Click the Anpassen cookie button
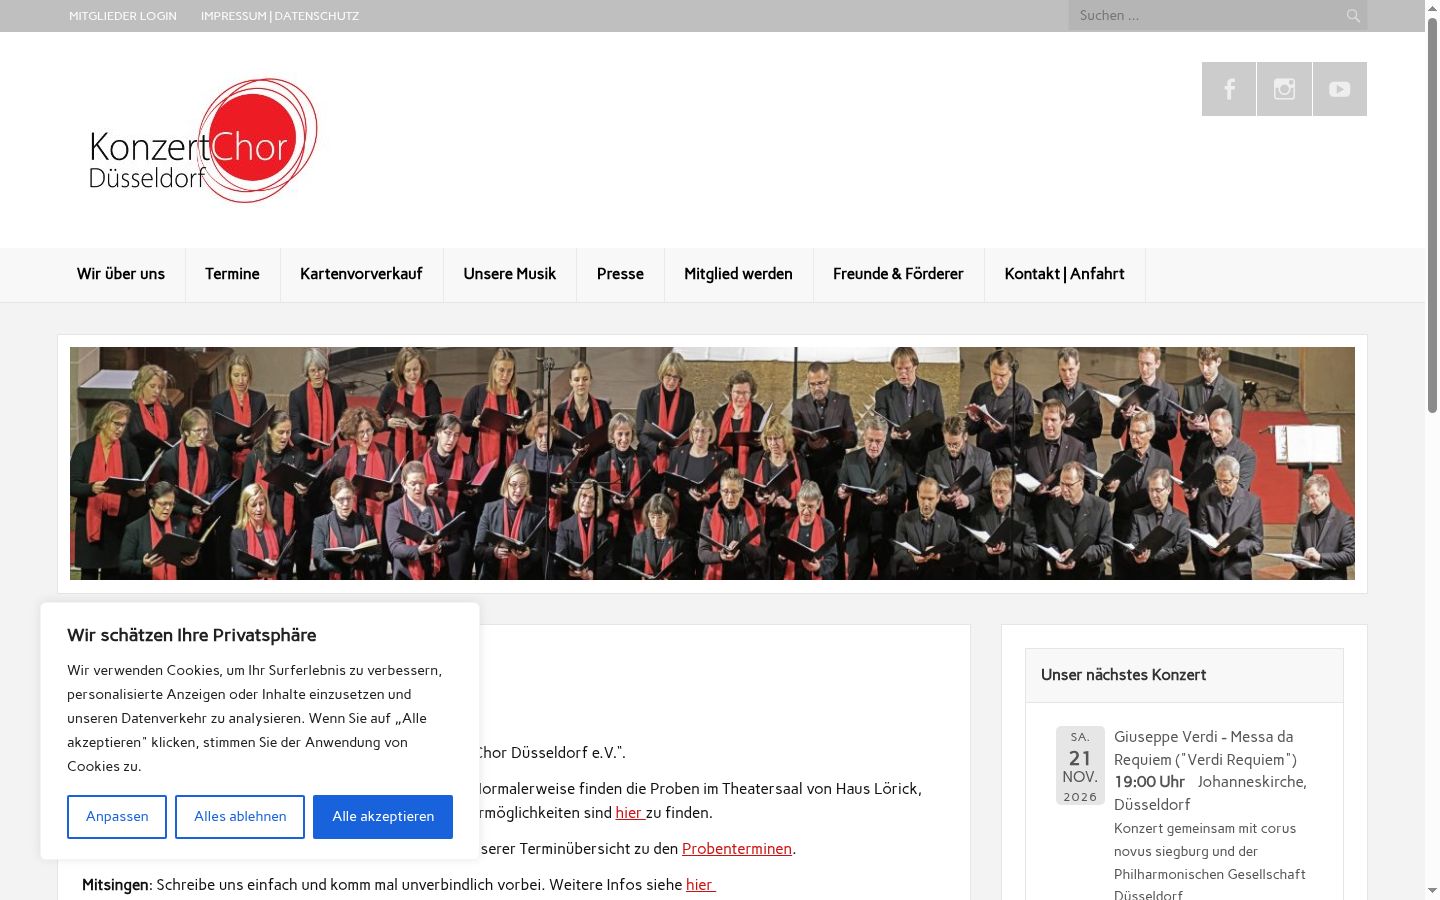This screenshot has width=1440, height=900. pos(117,817)
